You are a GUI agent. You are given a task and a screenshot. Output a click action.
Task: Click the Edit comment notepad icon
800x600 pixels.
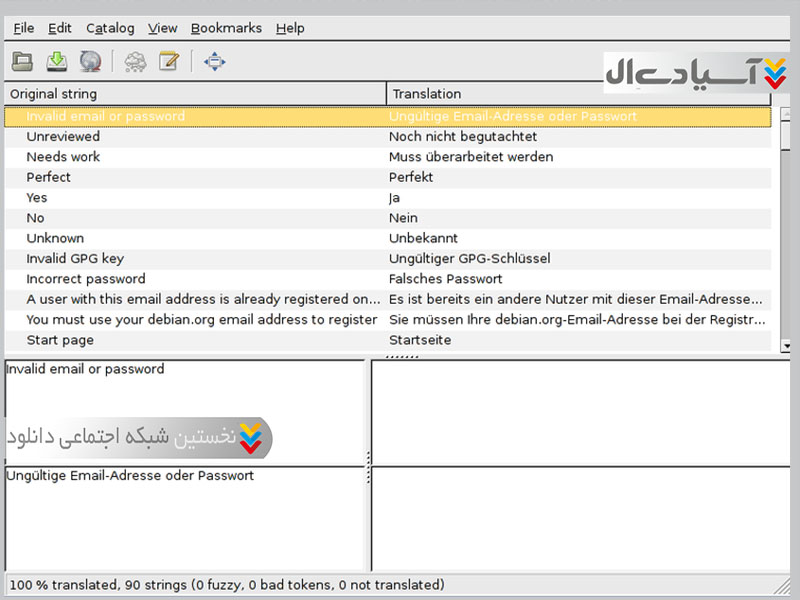[x=169, y=62]
